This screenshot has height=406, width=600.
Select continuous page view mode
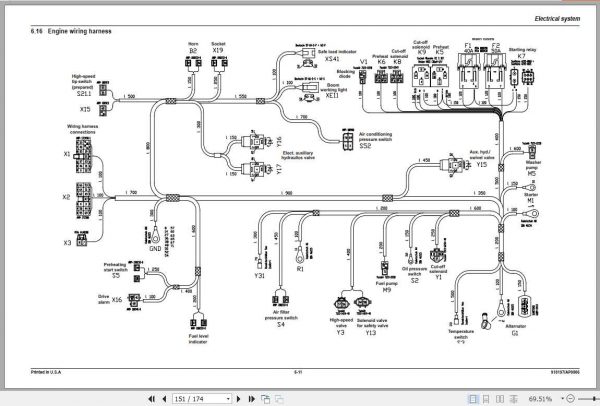[x=486, y=399]
